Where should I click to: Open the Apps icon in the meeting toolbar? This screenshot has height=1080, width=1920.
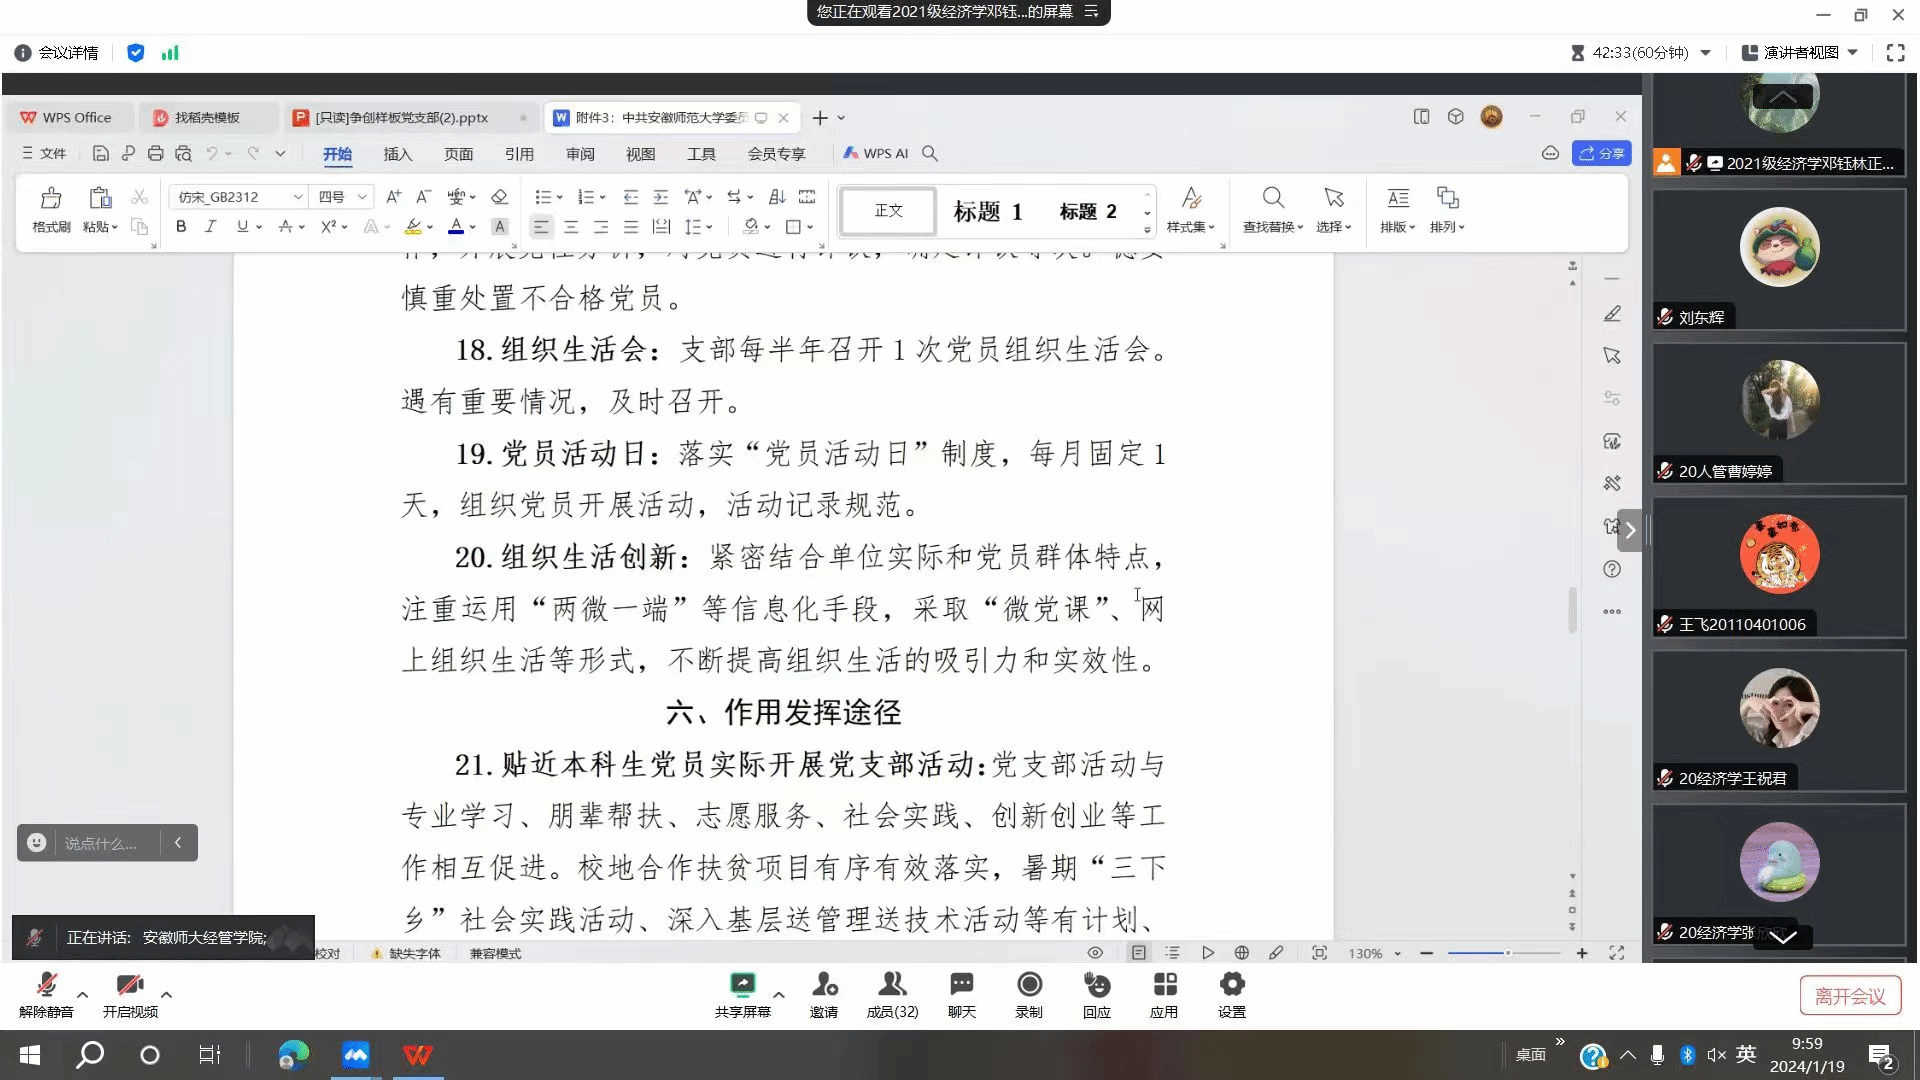(x=1164, y=985)
